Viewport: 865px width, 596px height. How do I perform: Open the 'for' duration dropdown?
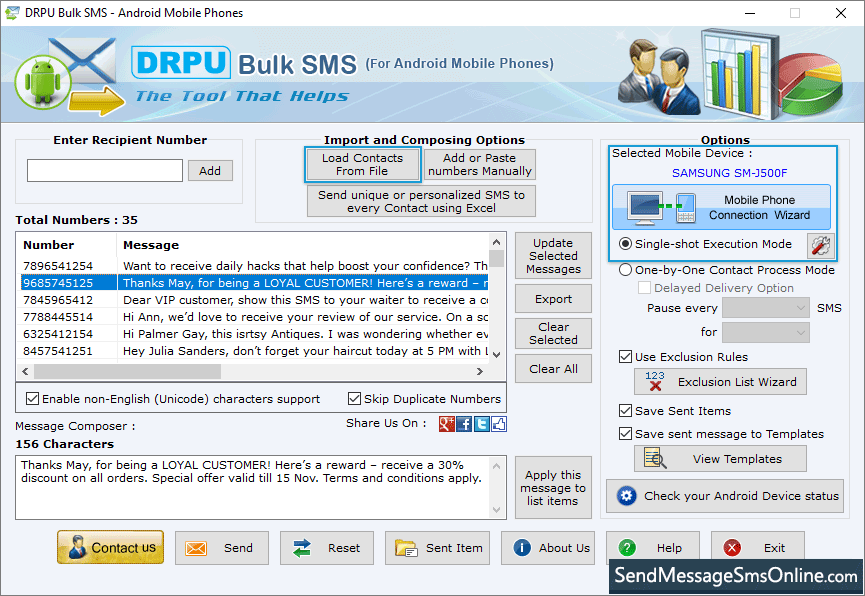(x=766, y=333)
